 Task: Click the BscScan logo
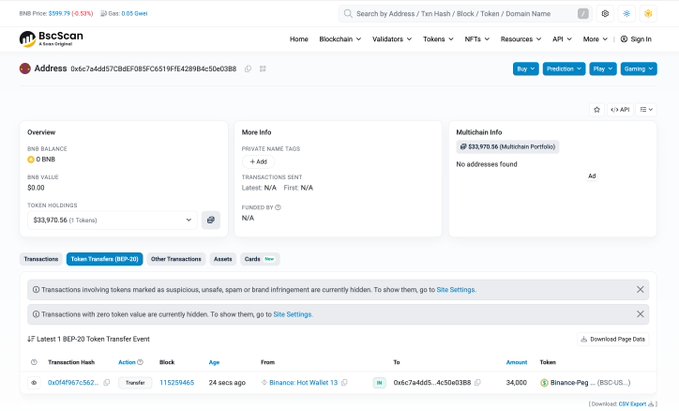(51, 39)
